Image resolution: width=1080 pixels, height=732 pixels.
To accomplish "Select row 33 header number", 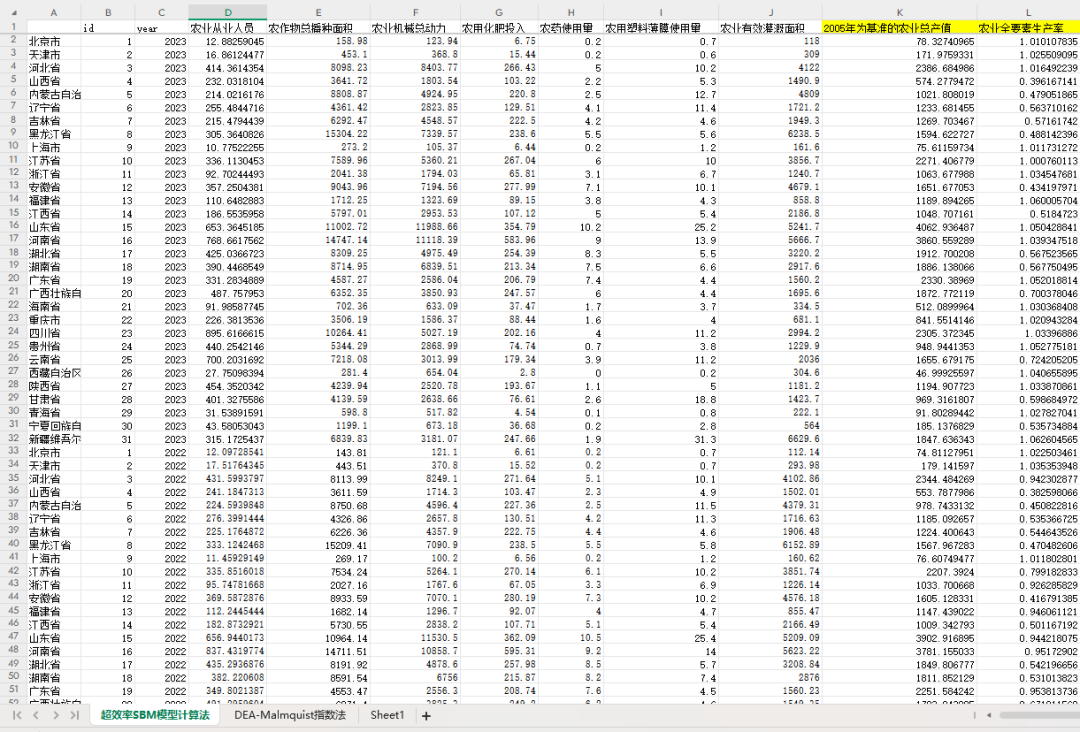I will pos(13,451).
